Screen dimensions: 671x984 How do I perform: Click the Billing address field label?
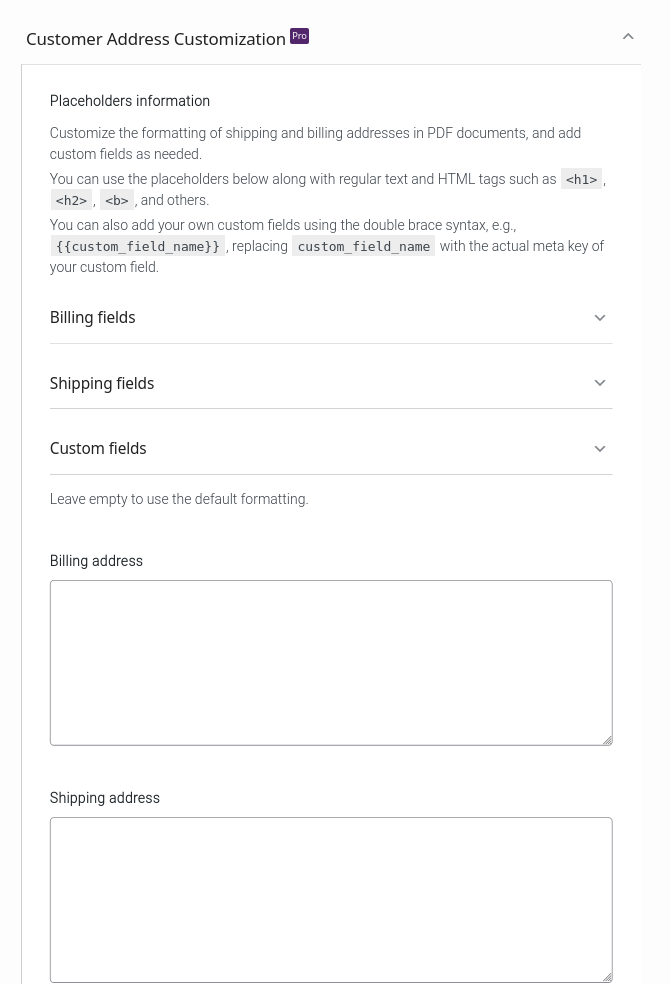pos(96,561)
